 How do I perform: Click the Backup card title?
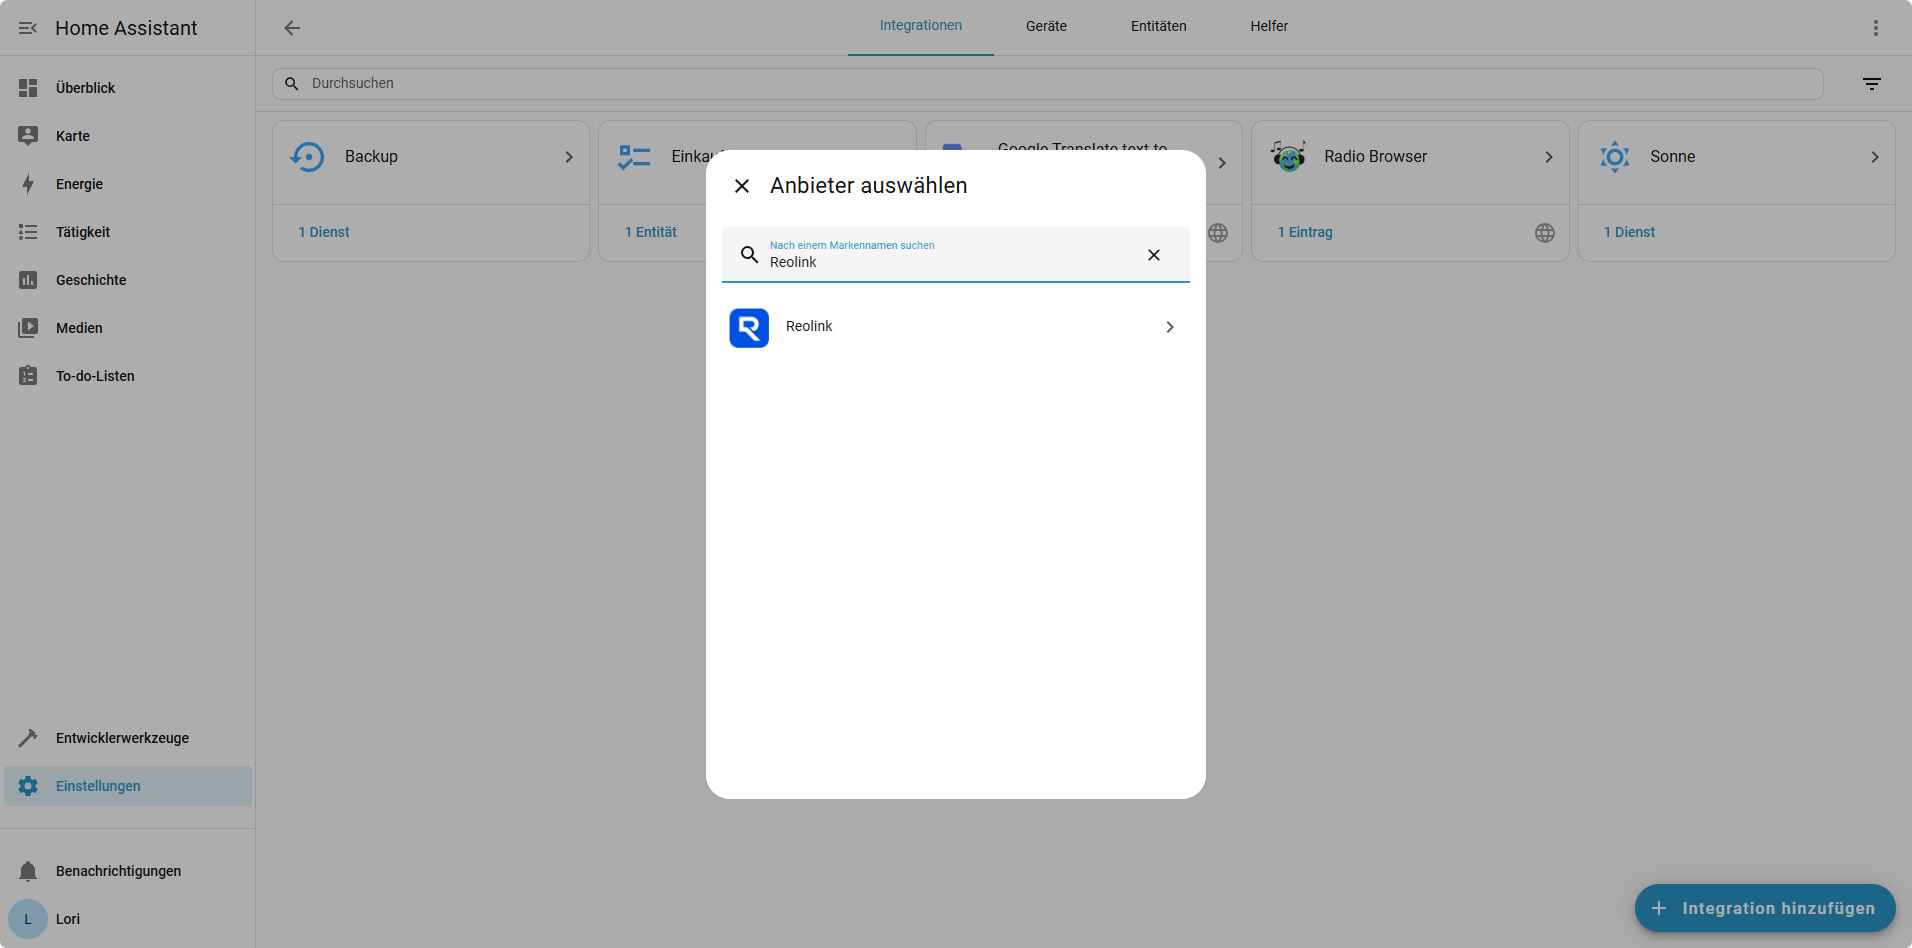pyautogui.click(x=371, y=157)
